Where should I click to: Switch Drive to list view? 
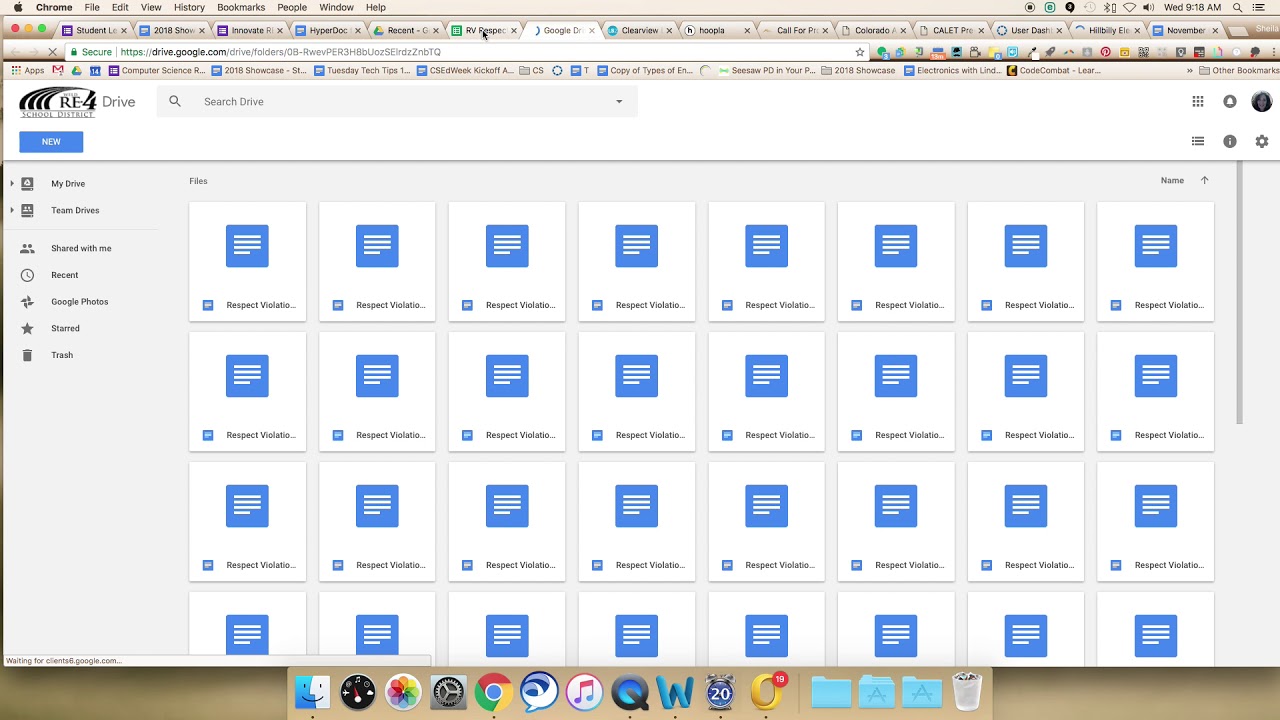[1198, 141]
